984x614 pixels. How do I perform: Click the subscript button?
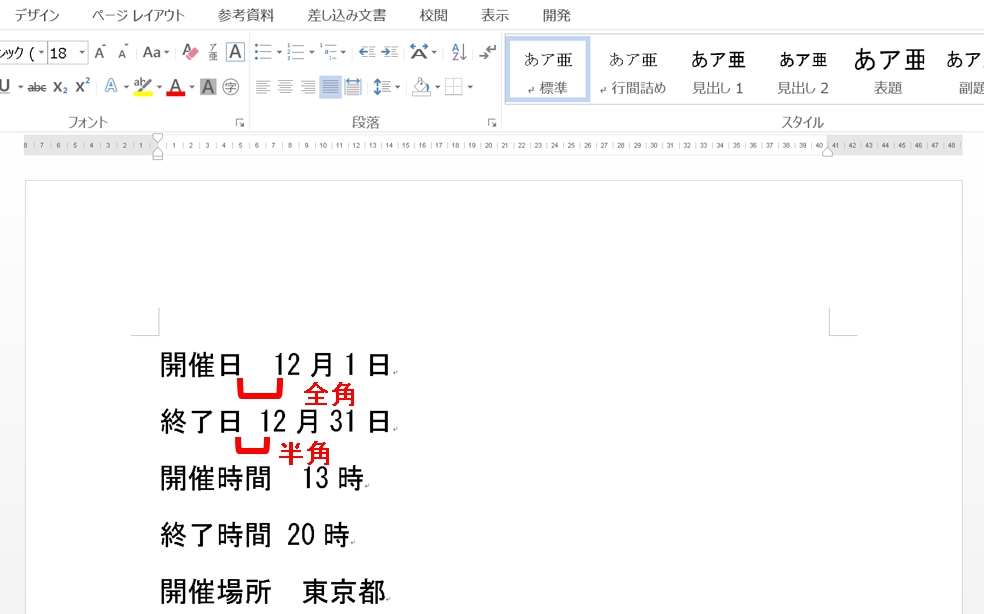(x=60, y=87)
